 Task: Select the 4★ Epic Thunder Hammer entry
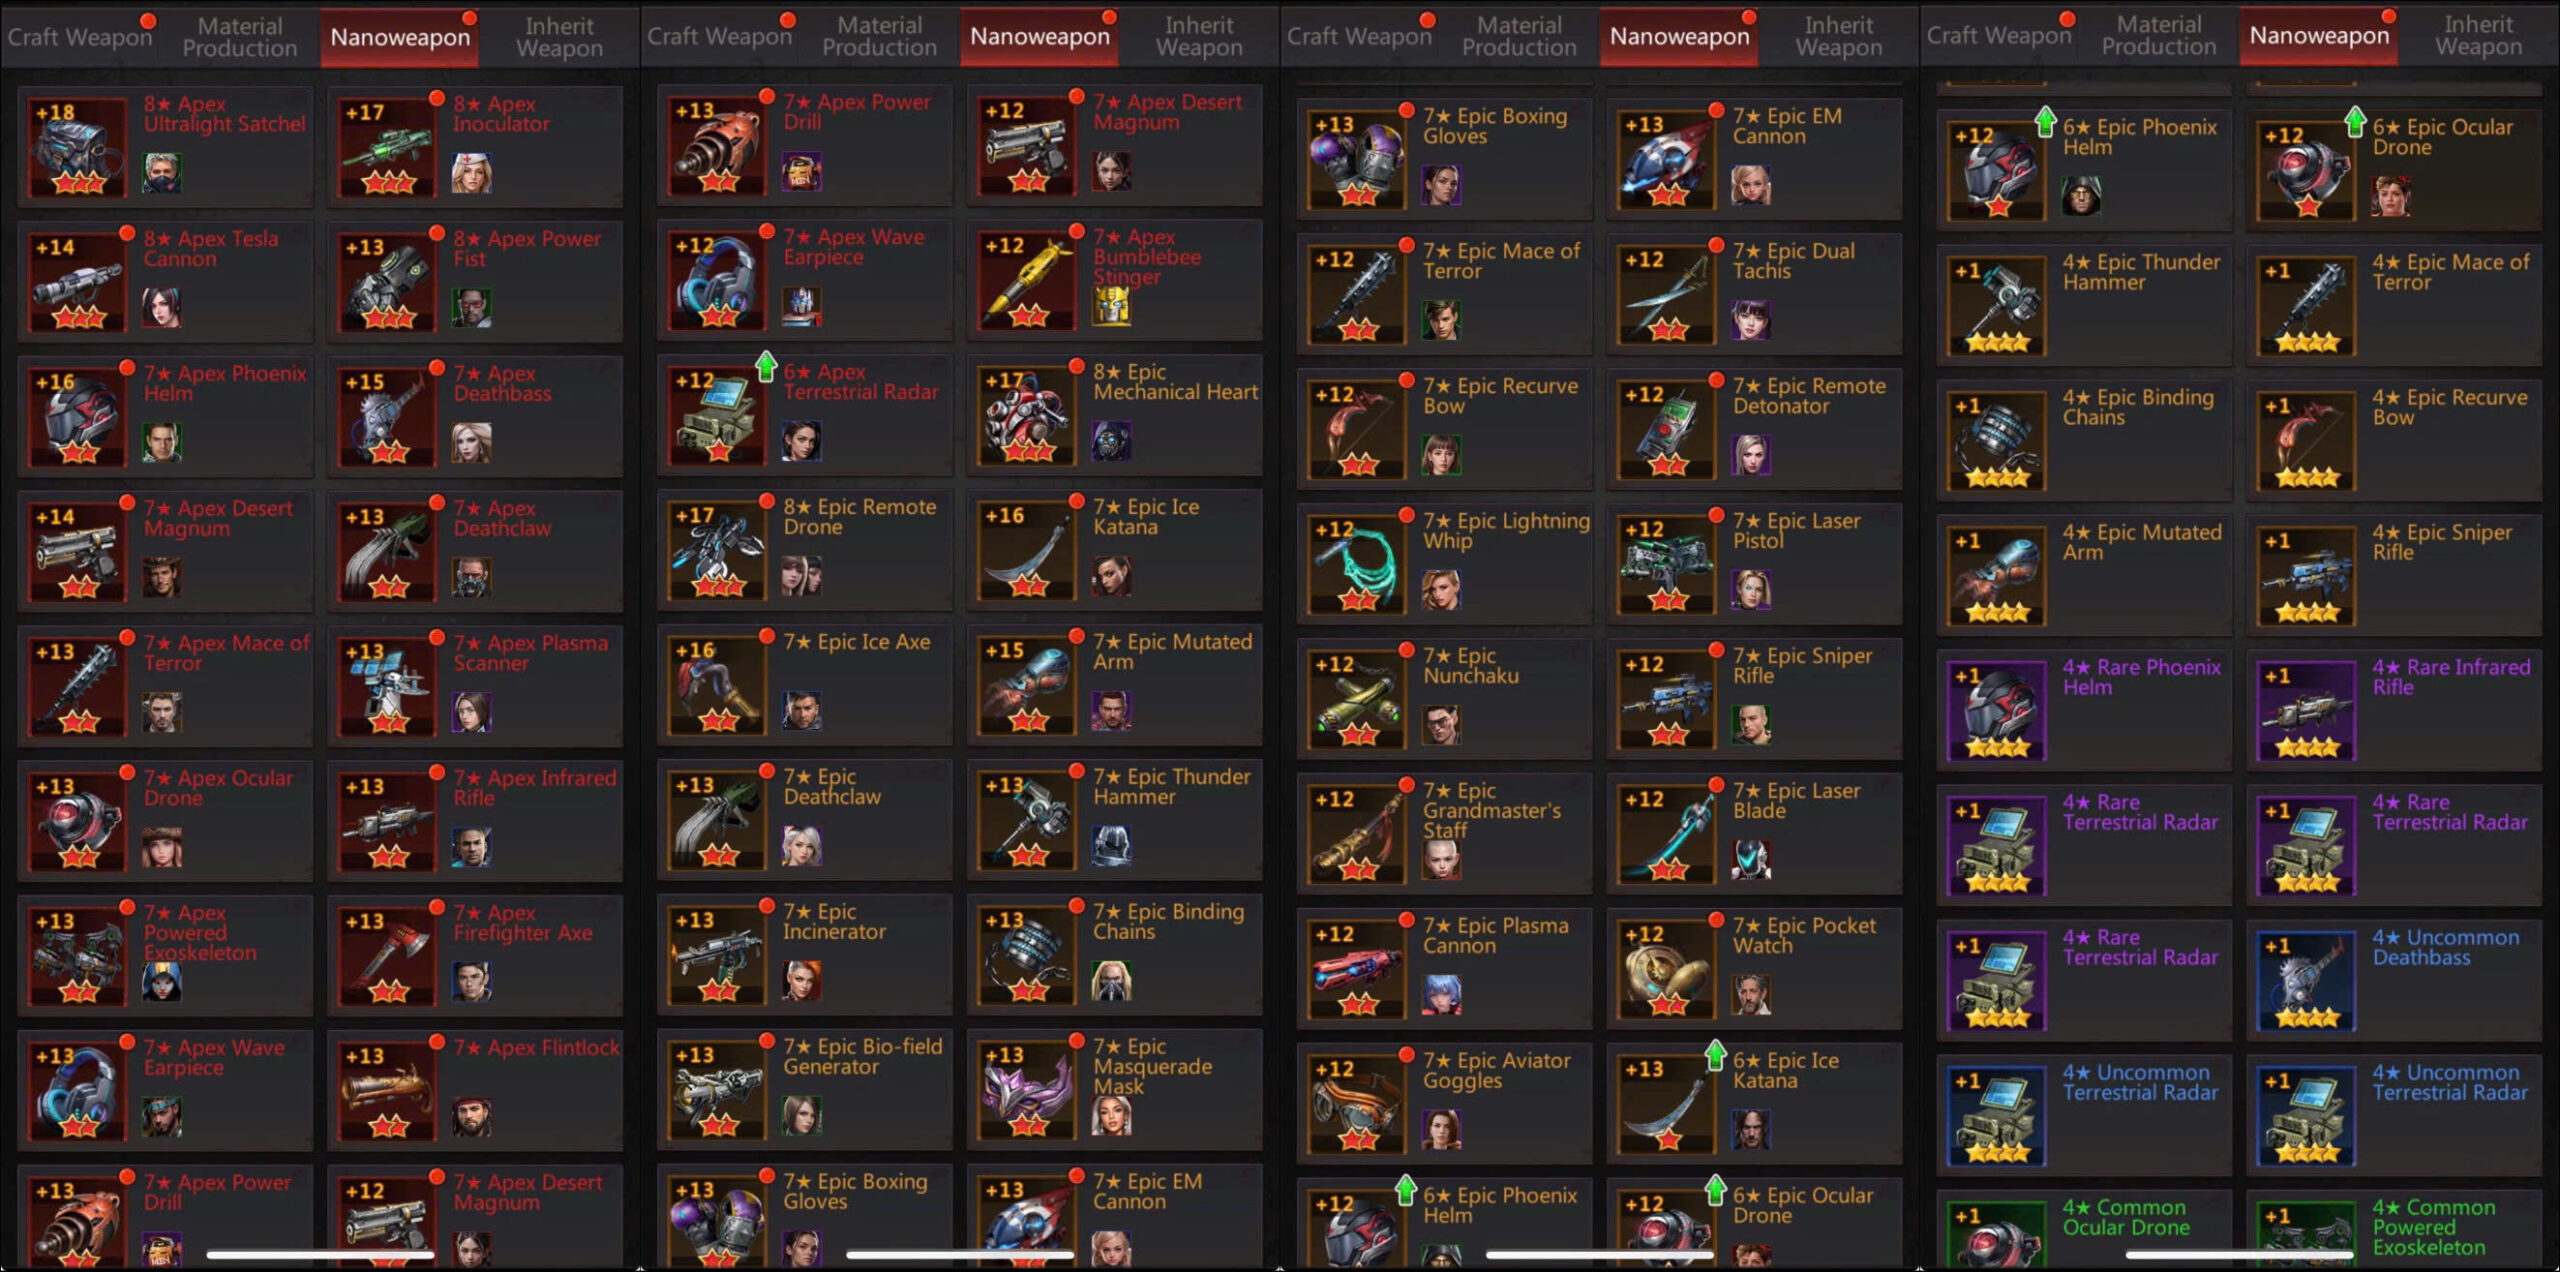[x=2084, y=306]
